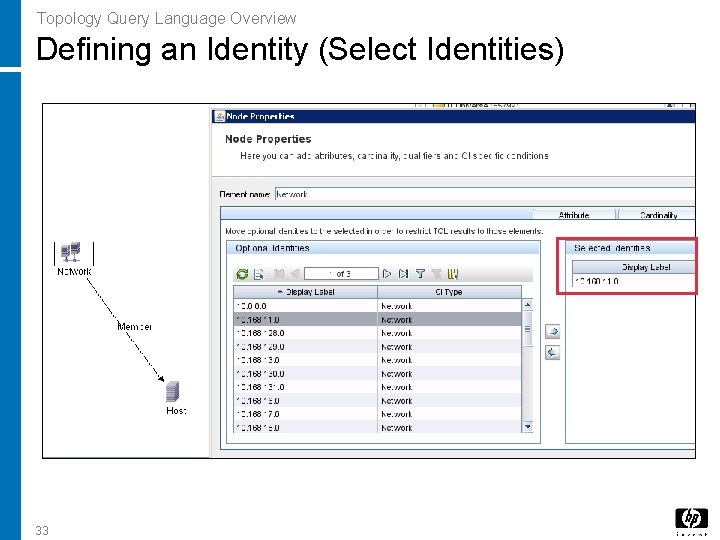Image resolution: width=720 pixels, height=540 pixels.
Task: Select the 10.168.128.0 row
Action: tap(377, 333)
